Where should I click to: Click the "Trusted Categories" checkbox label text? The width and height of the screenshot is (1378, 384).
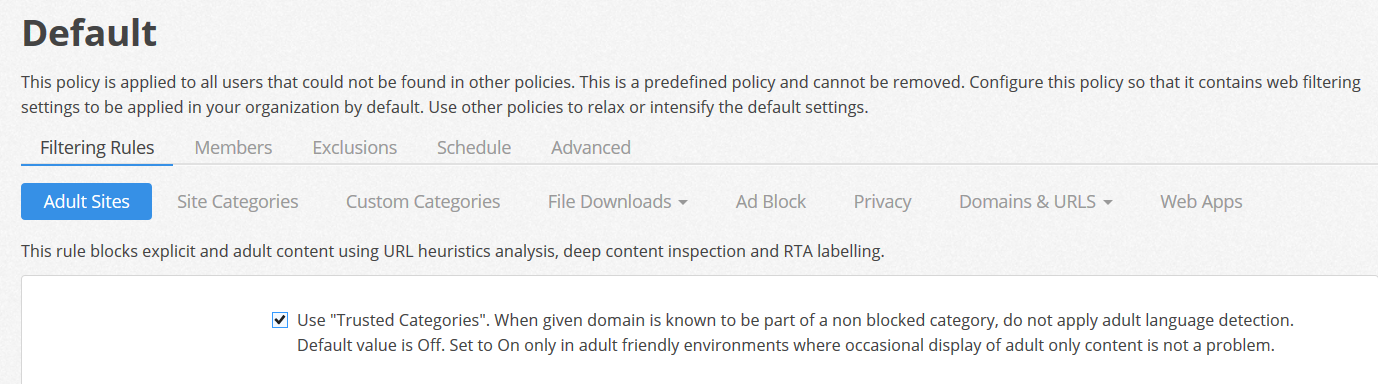[796, 333]
